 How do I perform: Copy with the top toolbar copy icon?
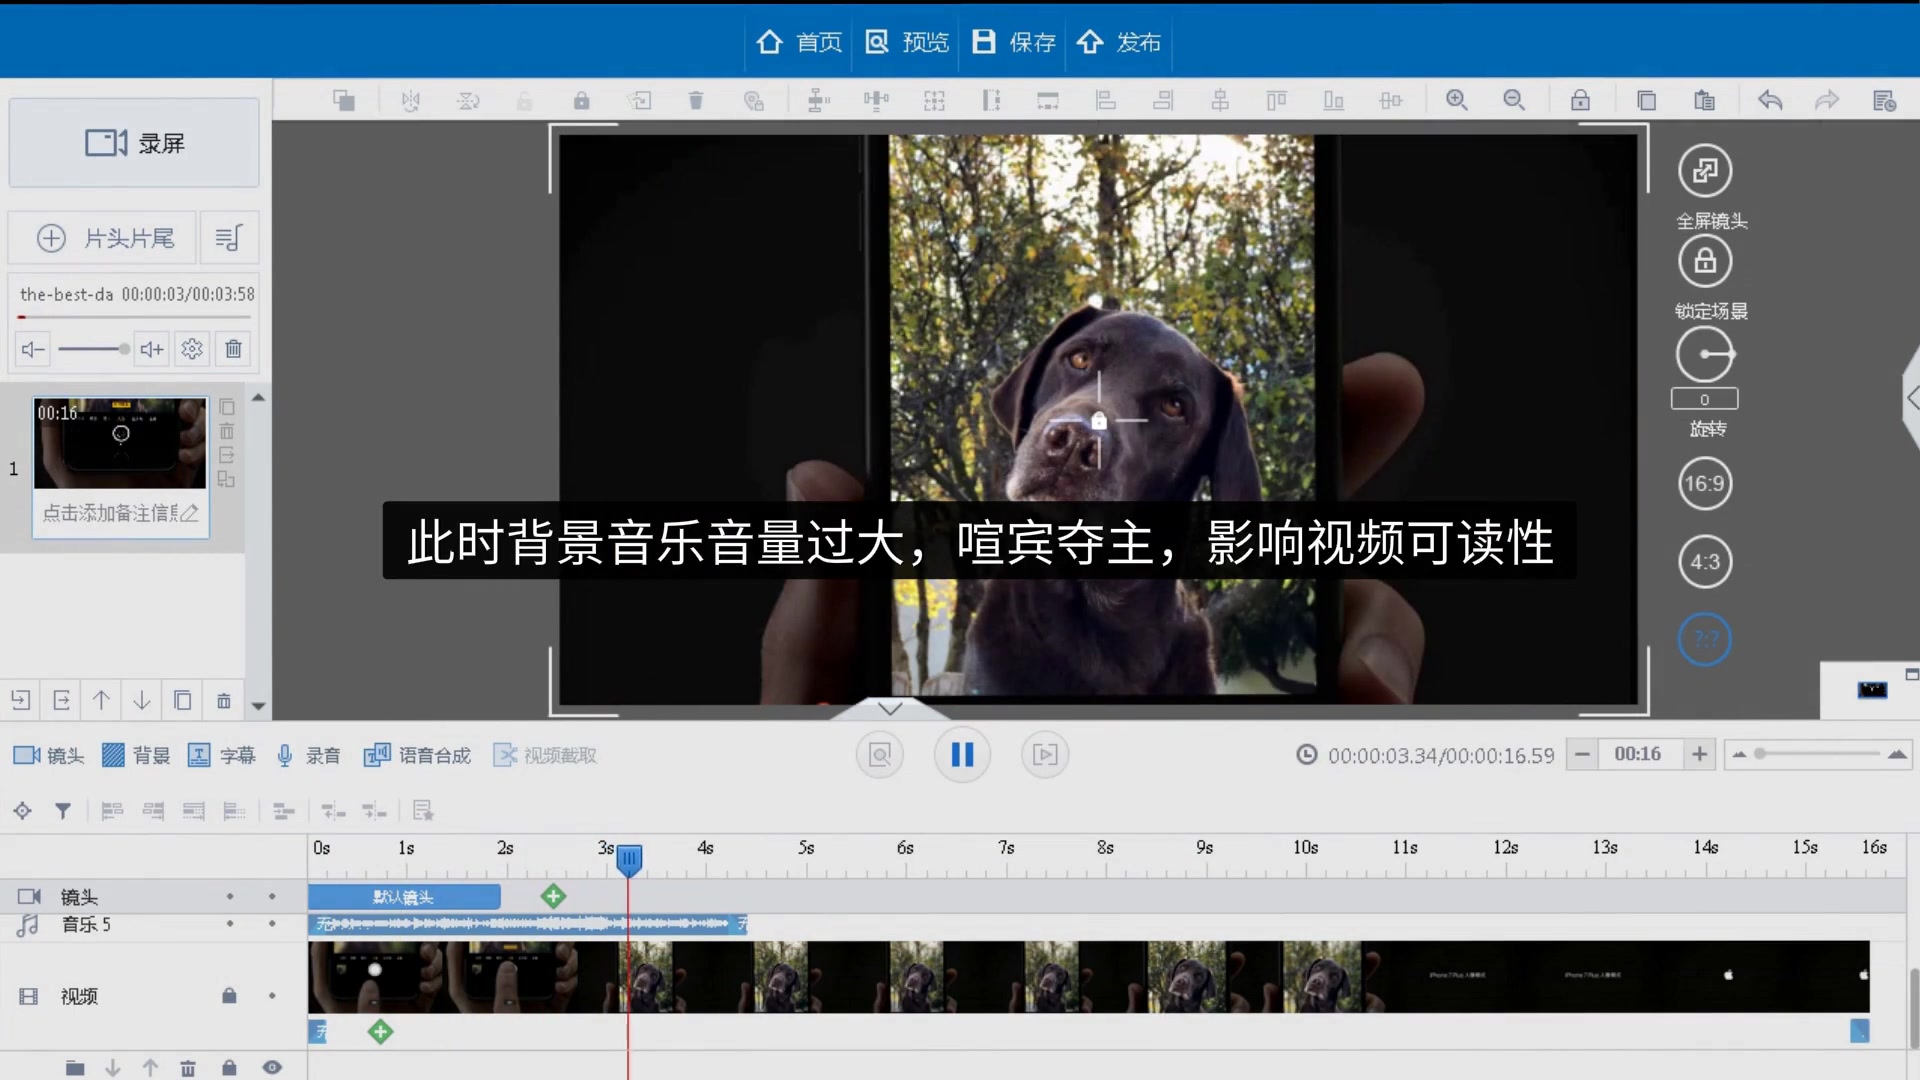1646,100
